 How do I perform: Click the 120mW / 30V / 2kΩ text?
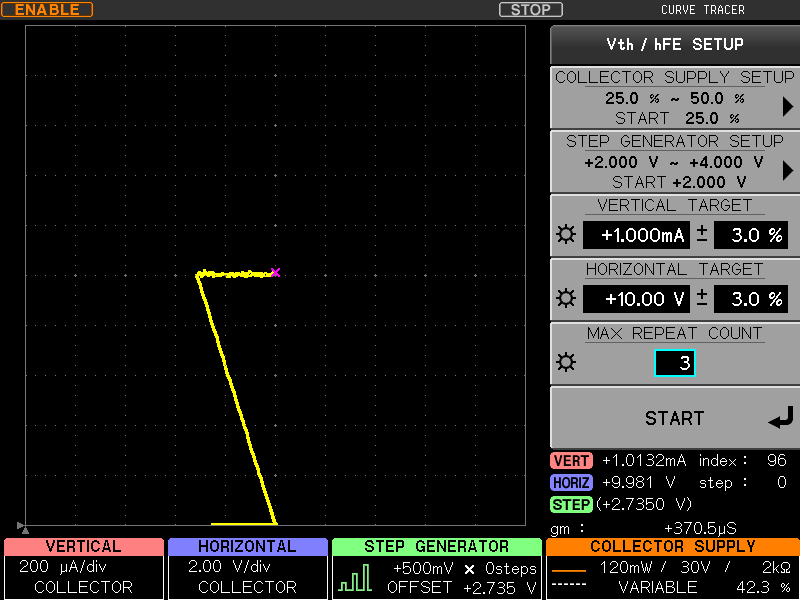pyautogui.click(x=695, y=567)
